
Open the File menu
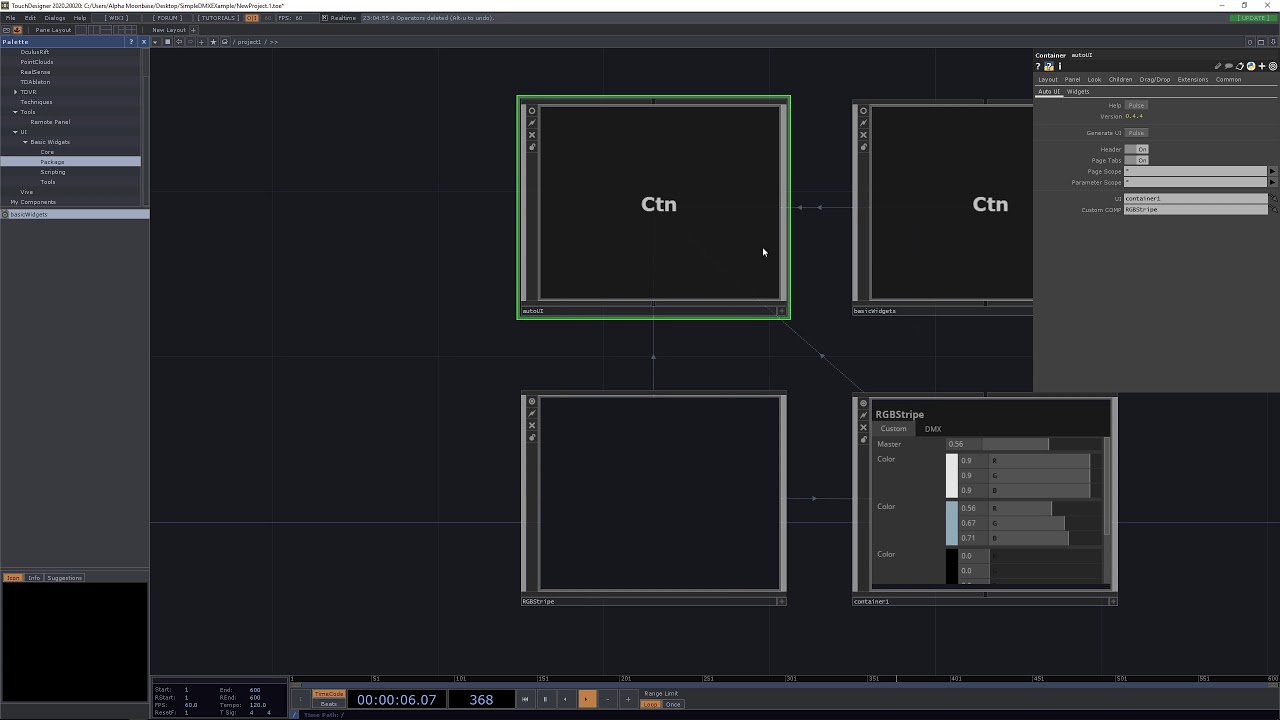pos(10,18)
